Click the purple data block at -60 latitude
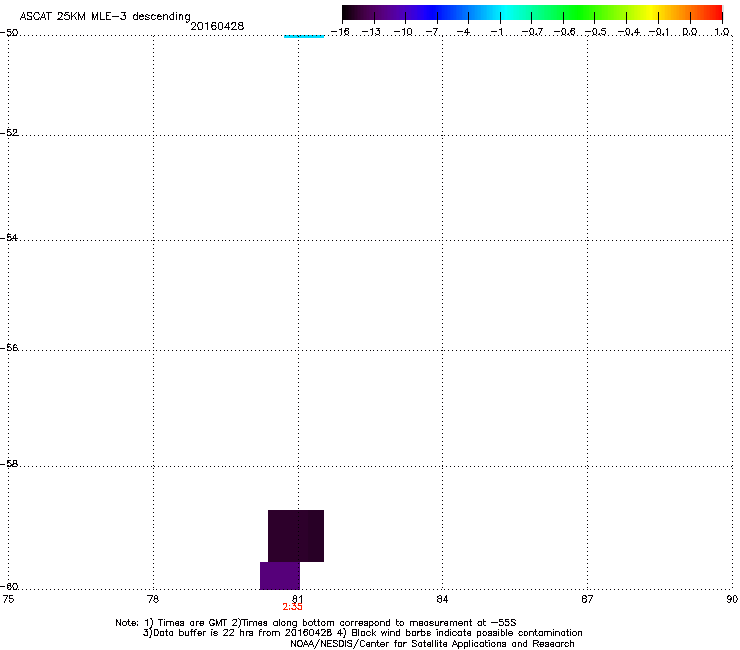The height and width of the screenshot is (650, 740). 280,575
